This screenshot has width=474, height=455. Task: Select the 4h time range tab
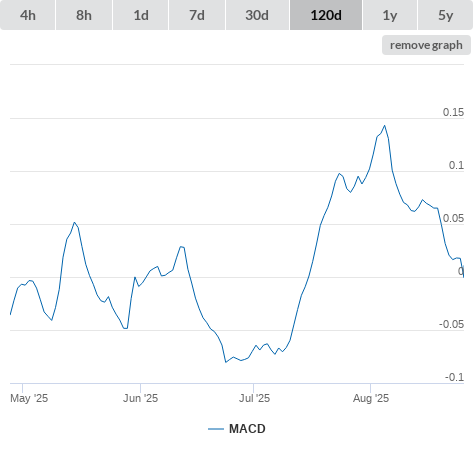click(x=28, y=15)
